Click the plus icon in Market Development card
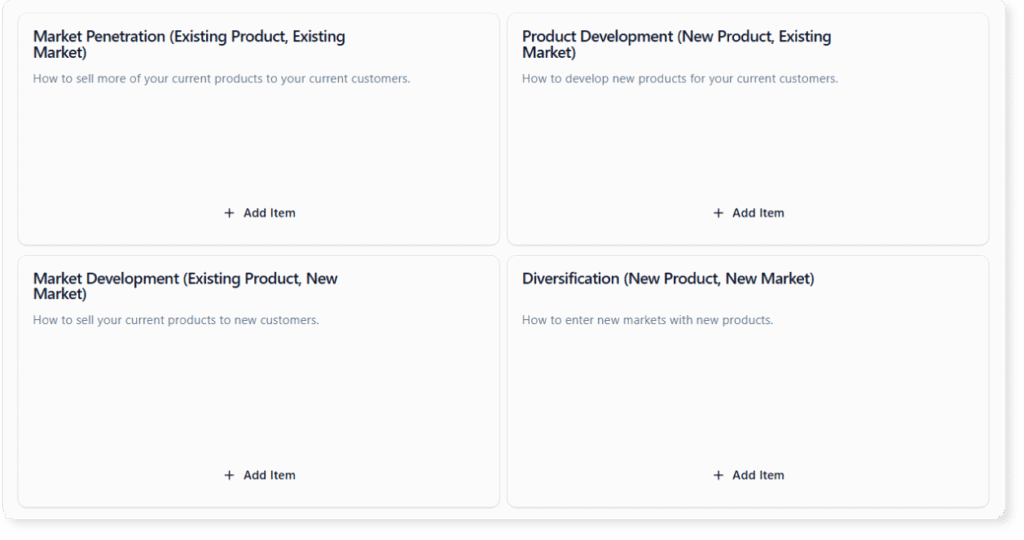Screen dimensions: 1024x540 (229, 475)
